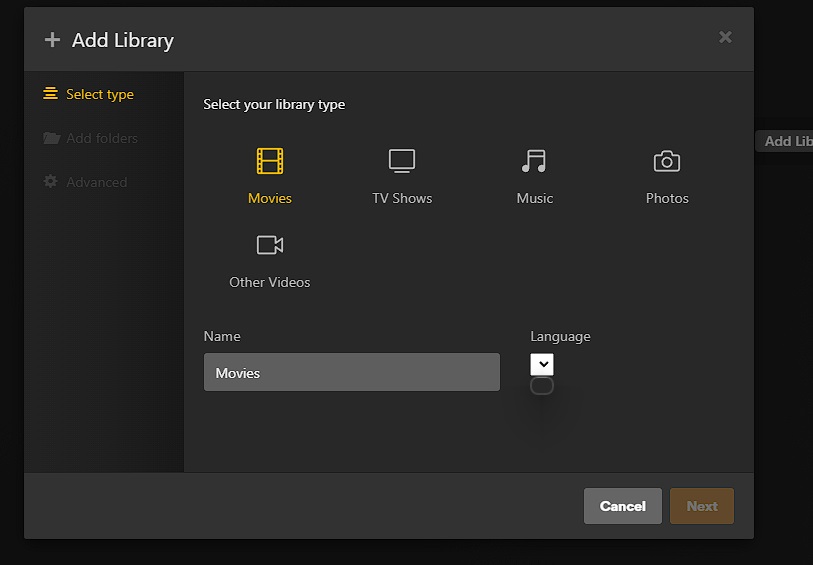Select the Photos camera icon

(667, 161)
